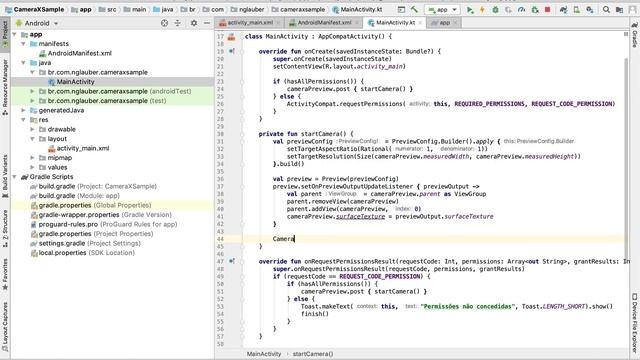Image resolution: width=640 pixels, height=360 pixels.
Task: Open Device File Explorer sidebar
Action: point(635,322)
